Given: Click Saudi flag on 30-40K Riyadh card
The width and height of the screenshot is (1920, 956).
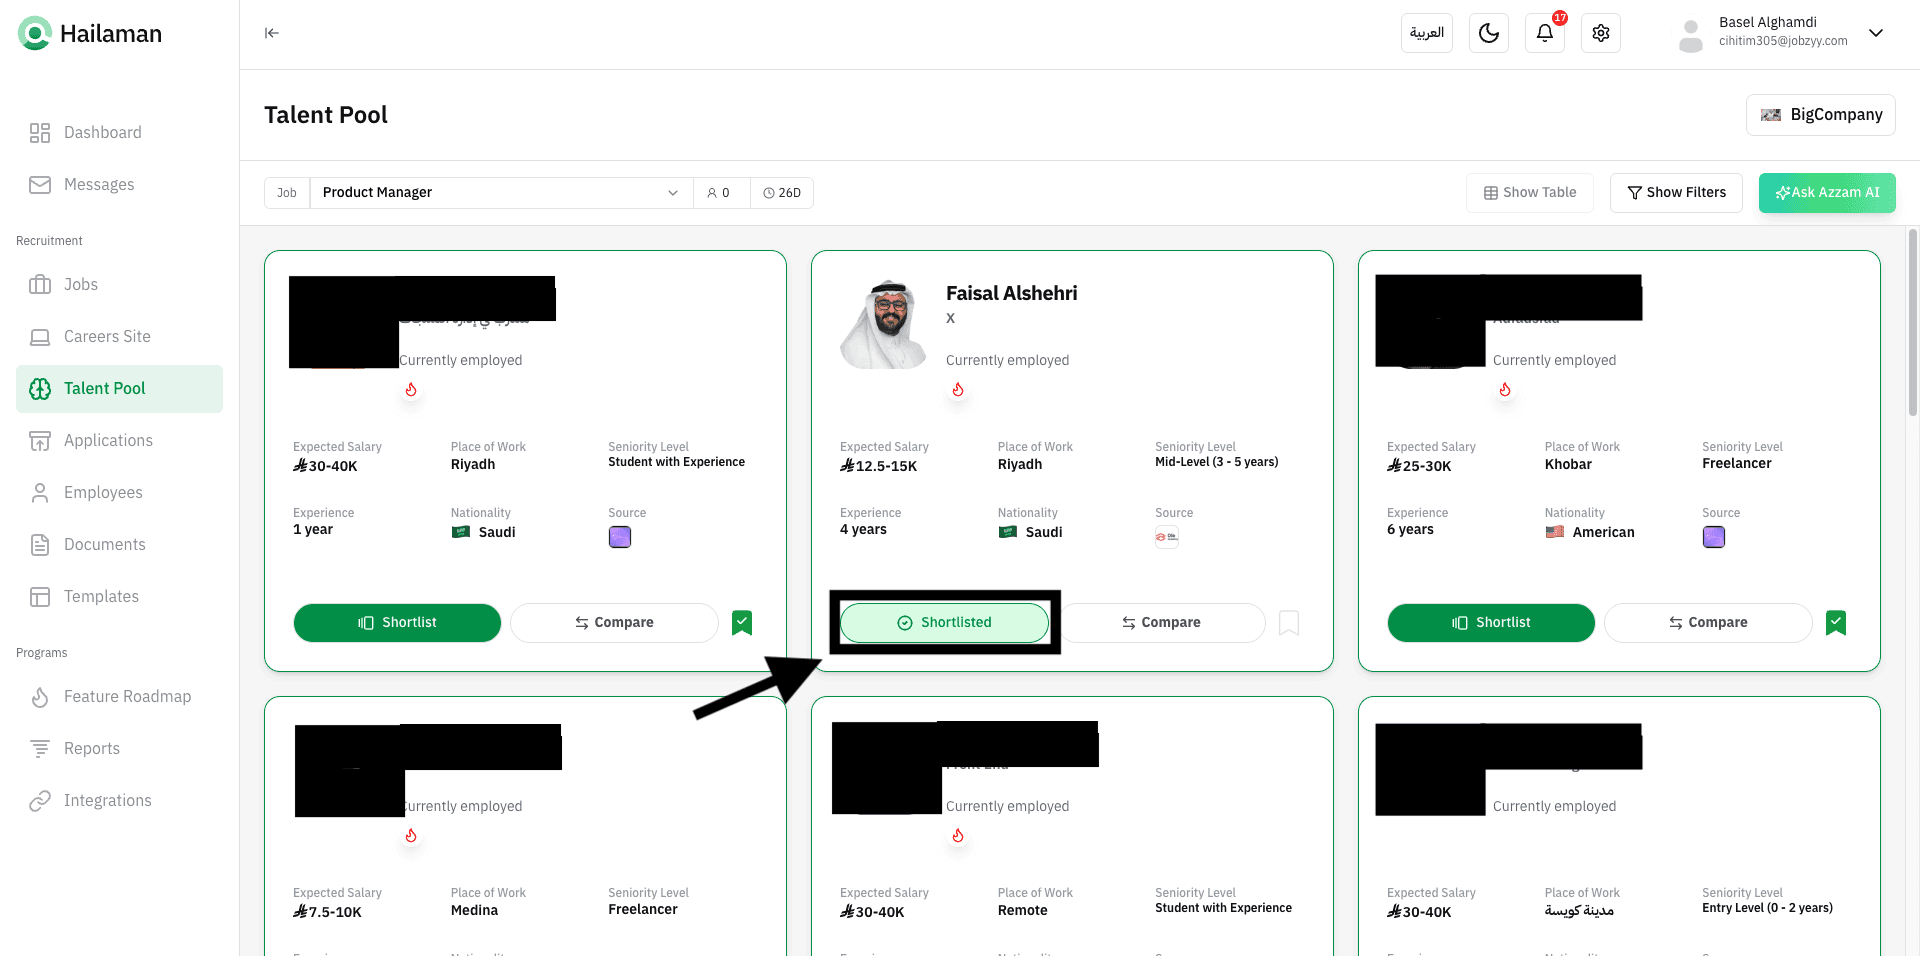Looking at the screenshot, I should coord(461,532).
